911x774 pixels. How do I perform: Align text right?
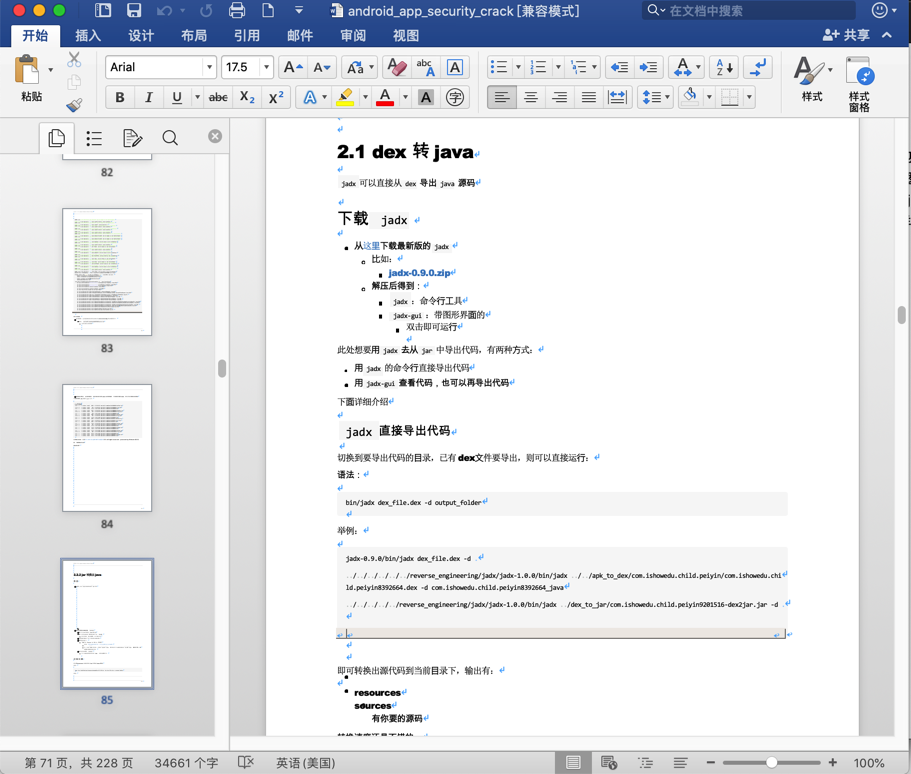560,97
